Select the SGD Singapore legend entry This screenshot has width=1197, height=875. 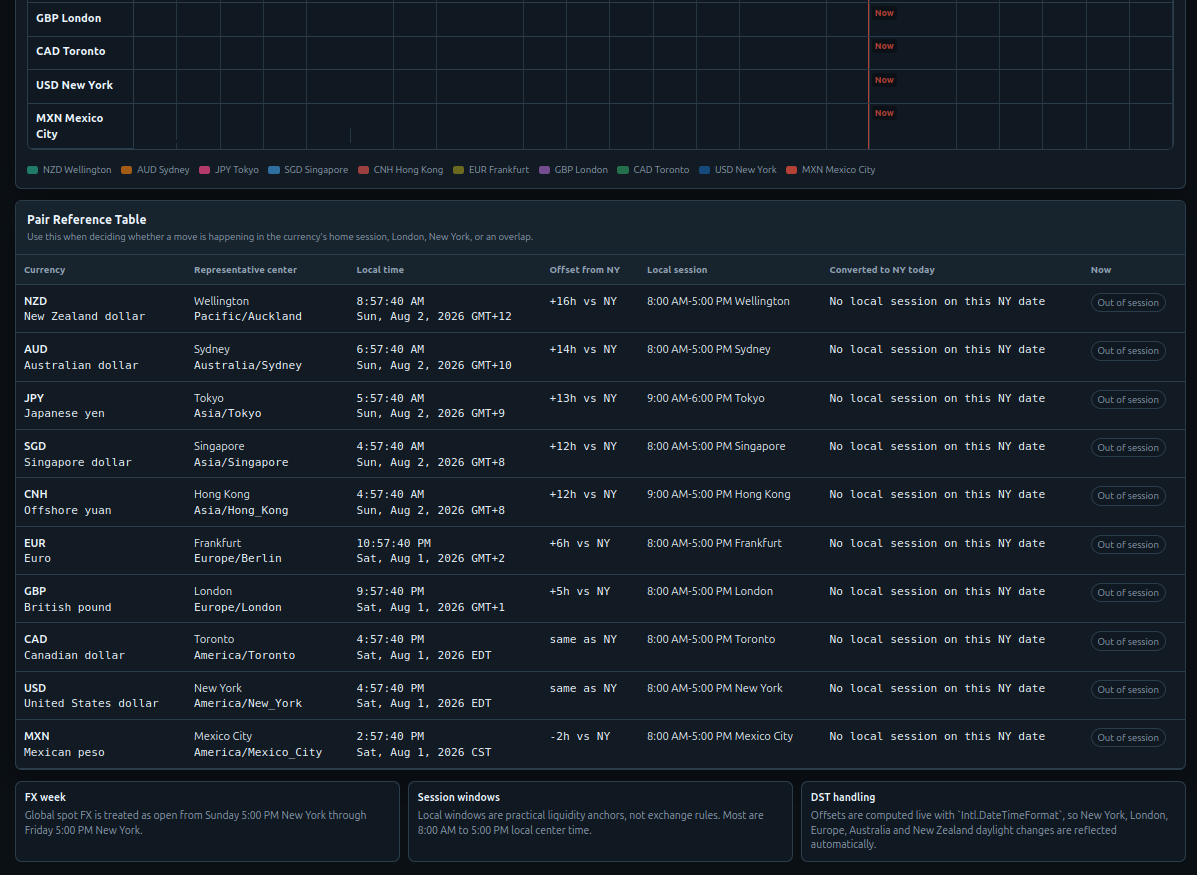tap(308, 170)
